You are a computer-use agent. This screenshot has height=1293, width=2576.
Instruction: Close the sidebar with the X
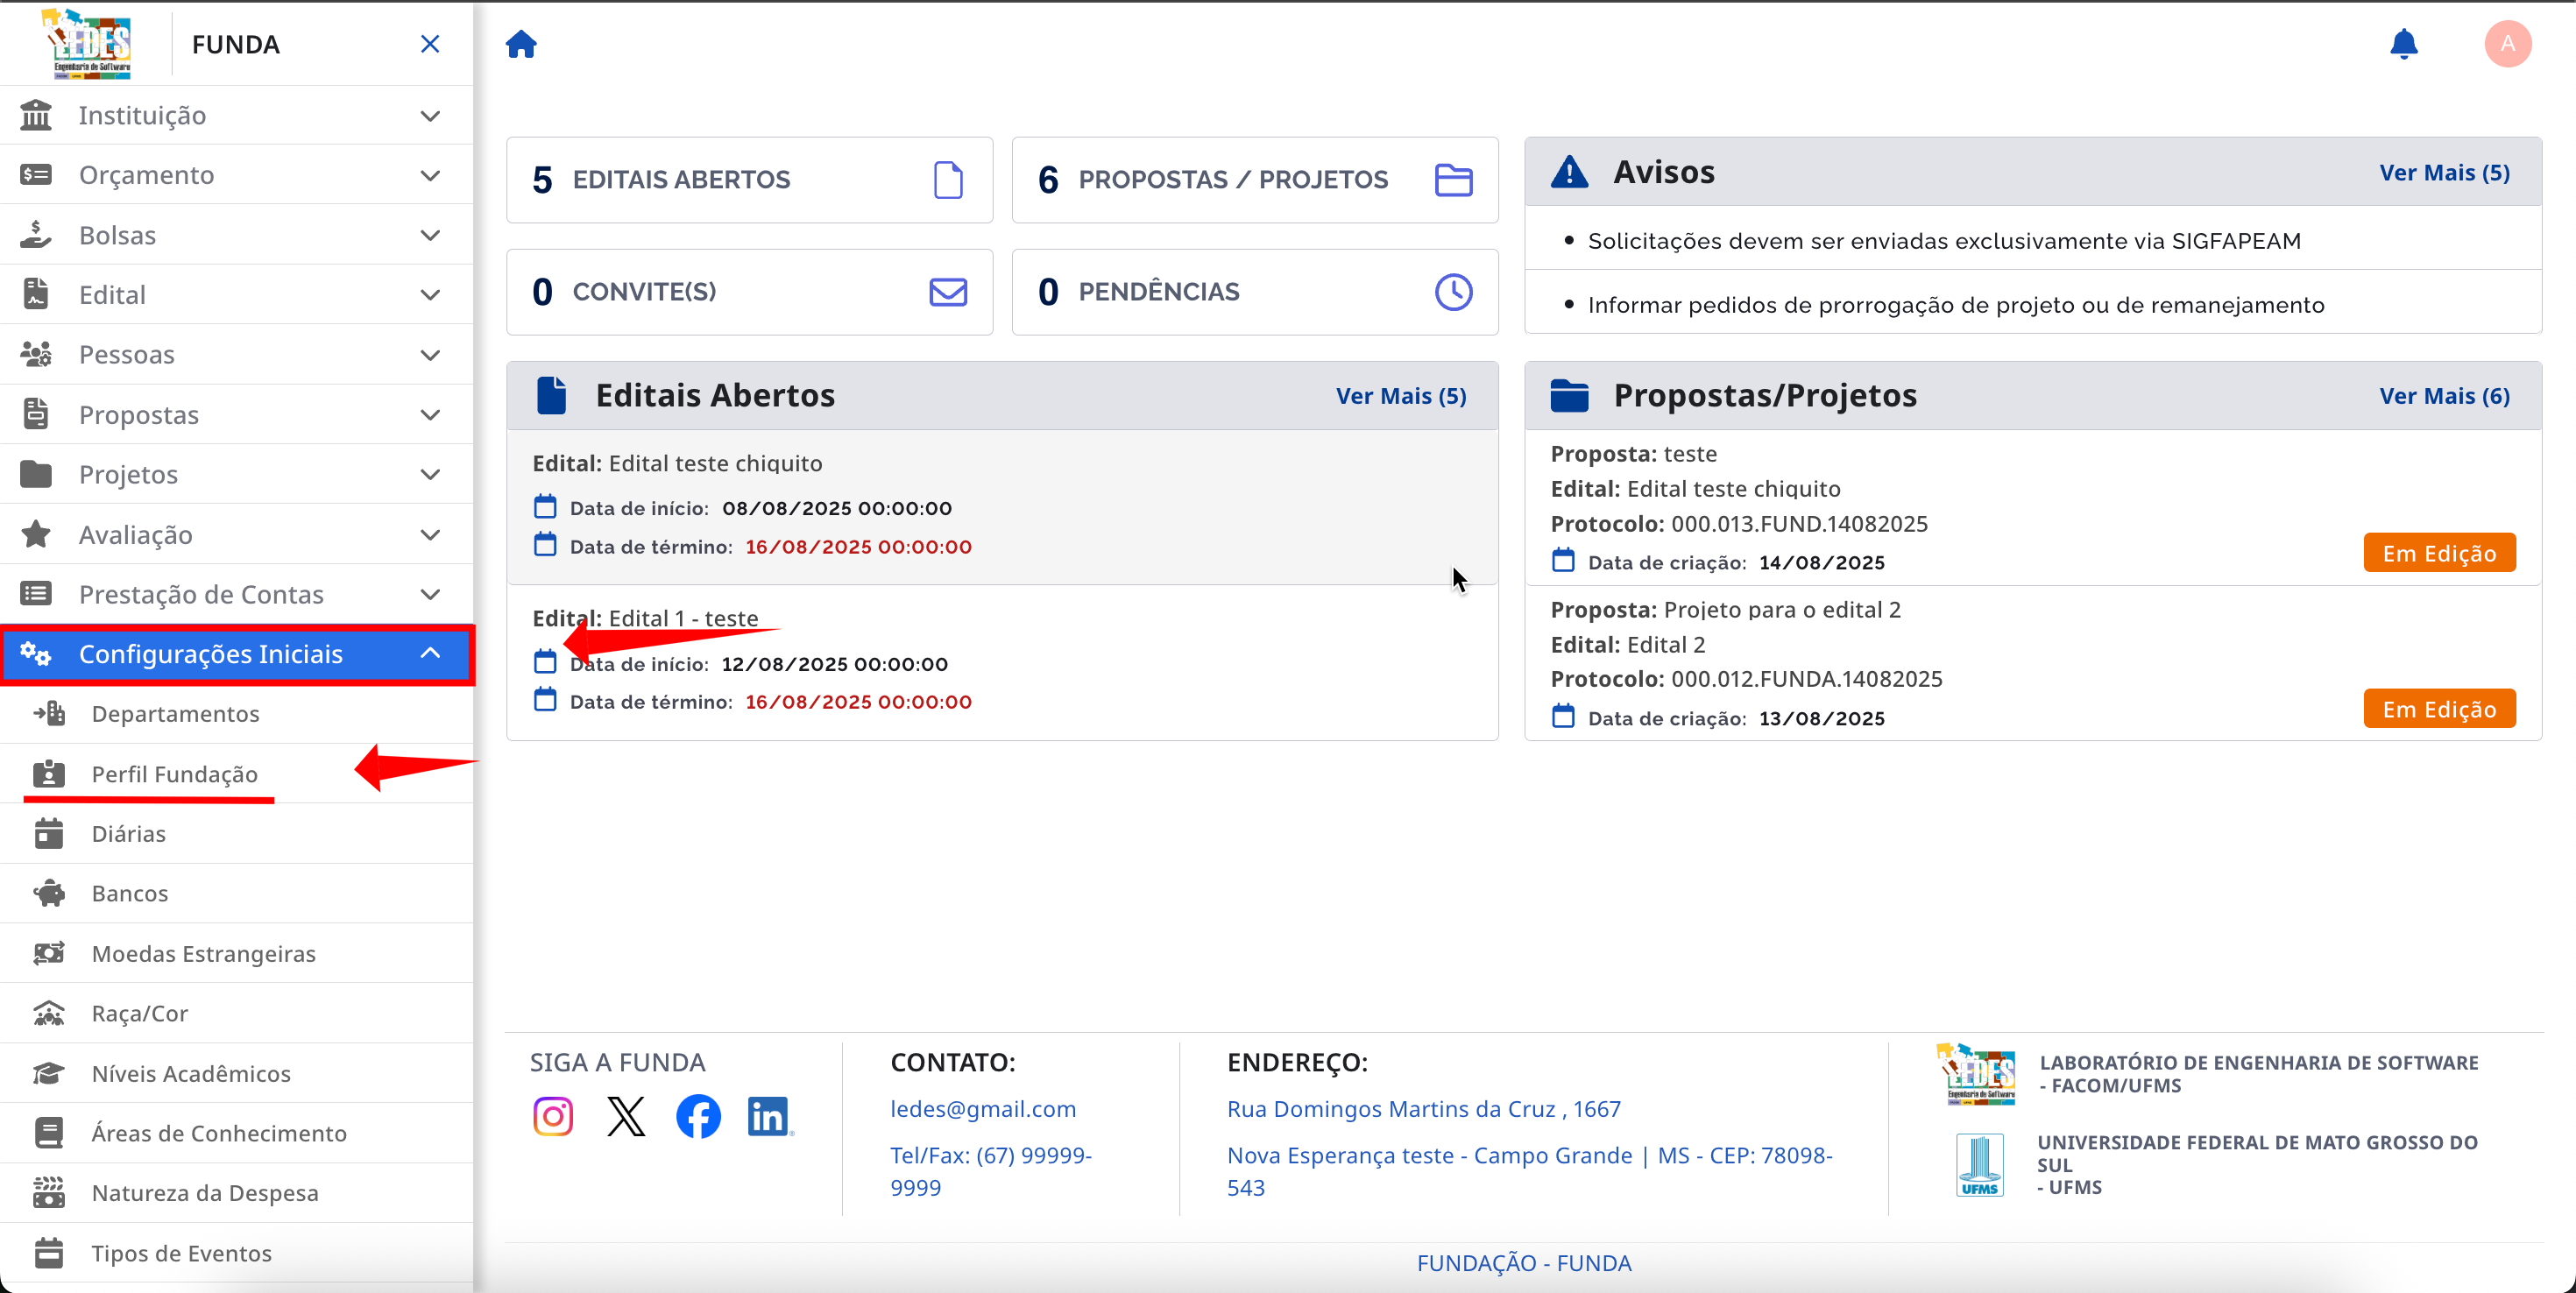(430, 44)
